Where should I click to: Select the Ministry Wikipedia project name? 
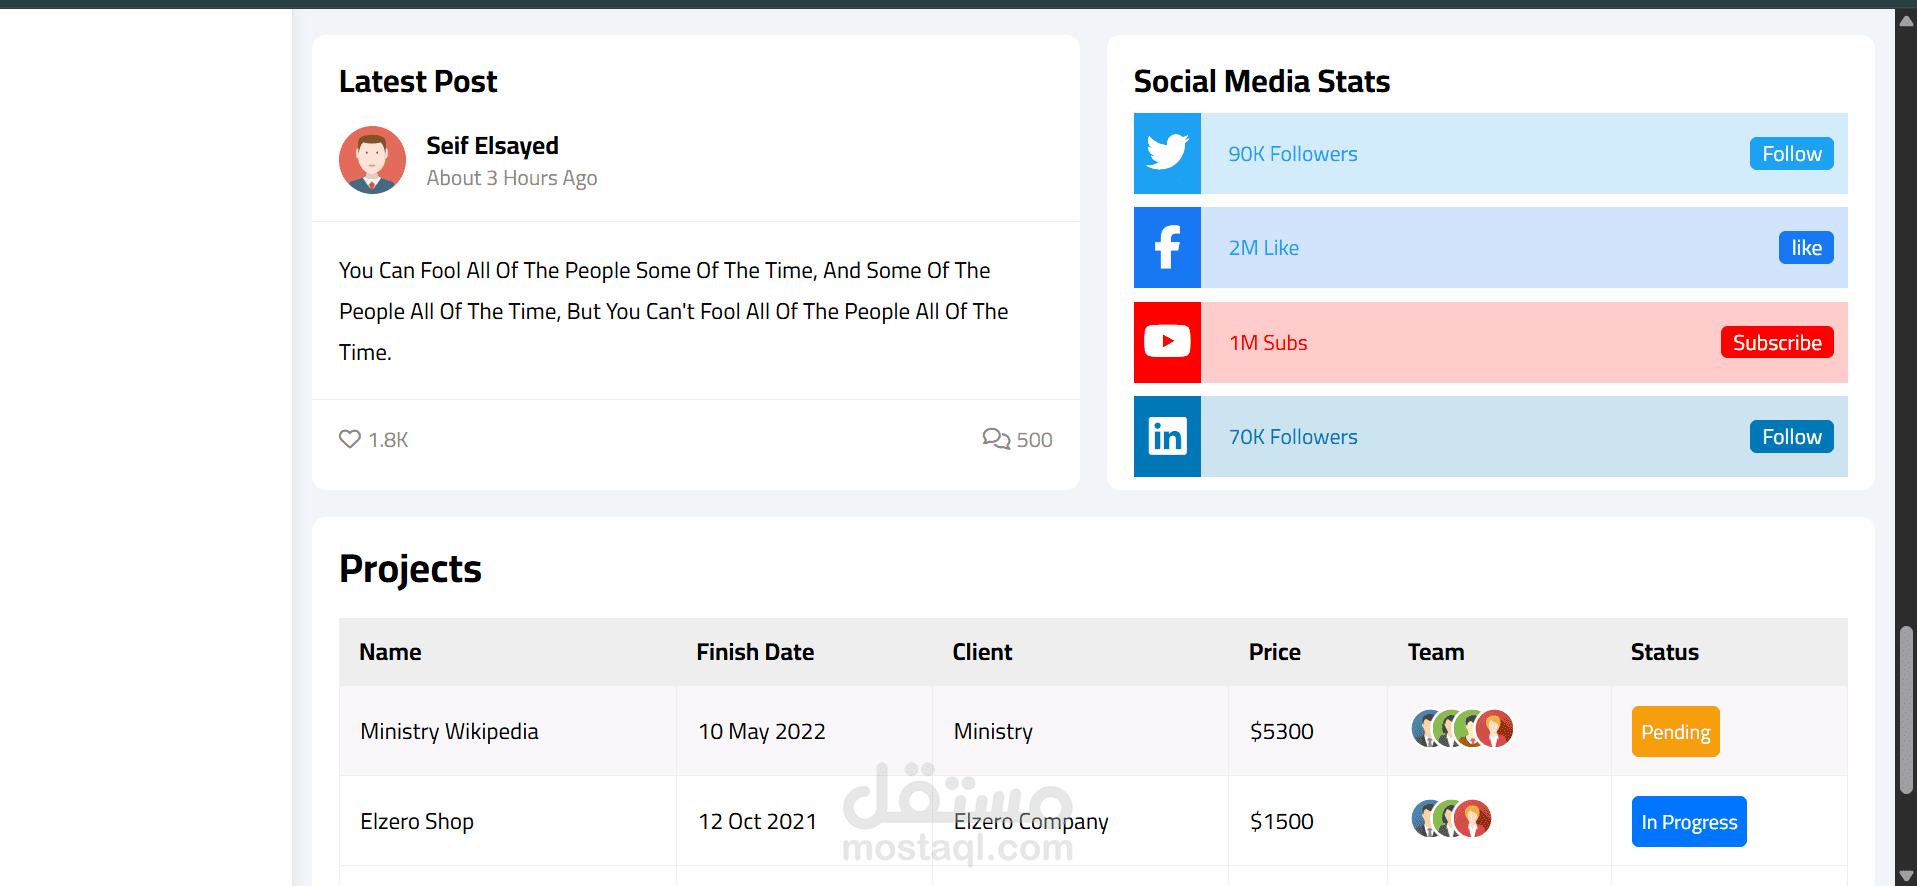point(449,731)
